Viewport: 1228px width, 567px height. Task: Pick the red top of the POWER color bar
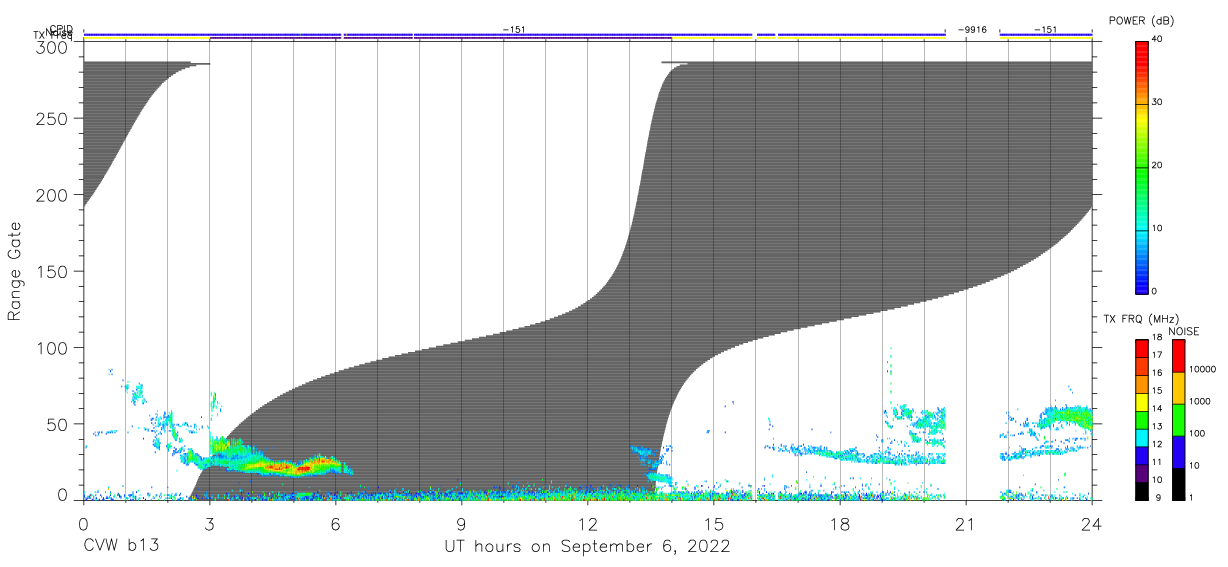point(1143,55)
